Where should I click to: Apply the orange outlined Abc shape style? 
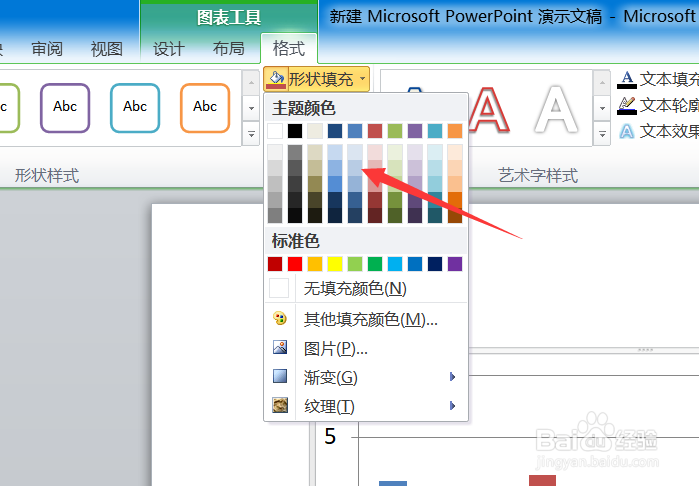pos(205,108)
